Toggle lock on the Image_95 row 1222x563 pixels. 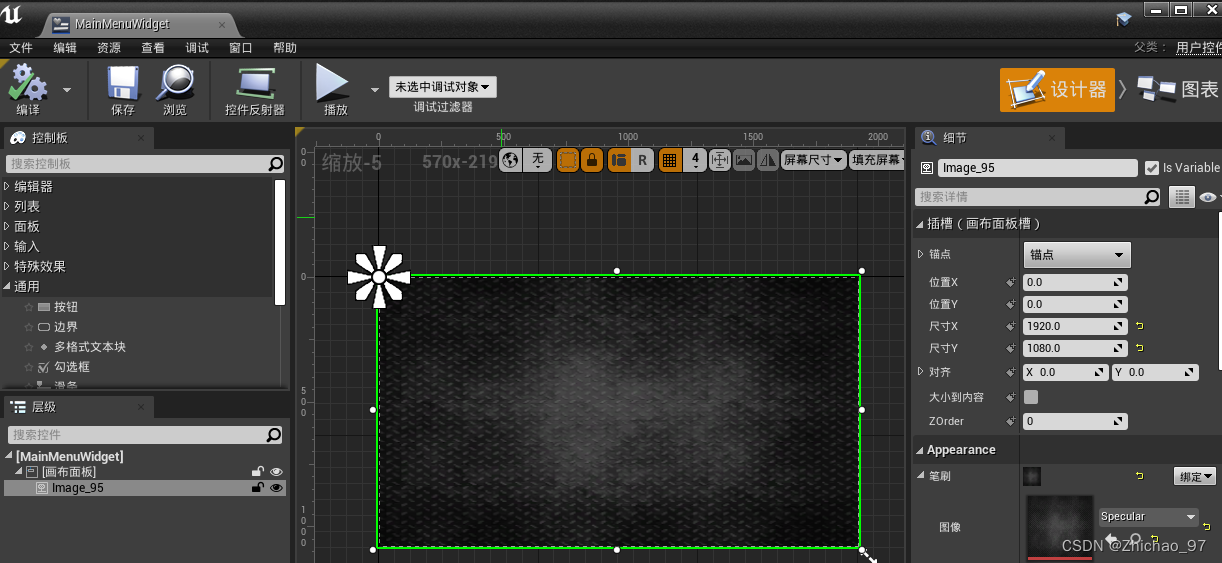point(258,488)
